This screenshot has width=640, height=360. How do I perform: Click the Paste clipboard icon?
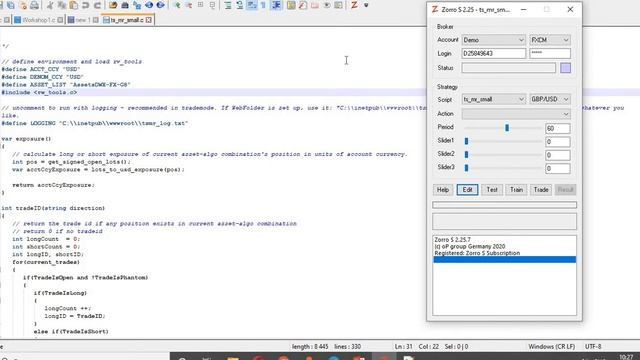74,5
